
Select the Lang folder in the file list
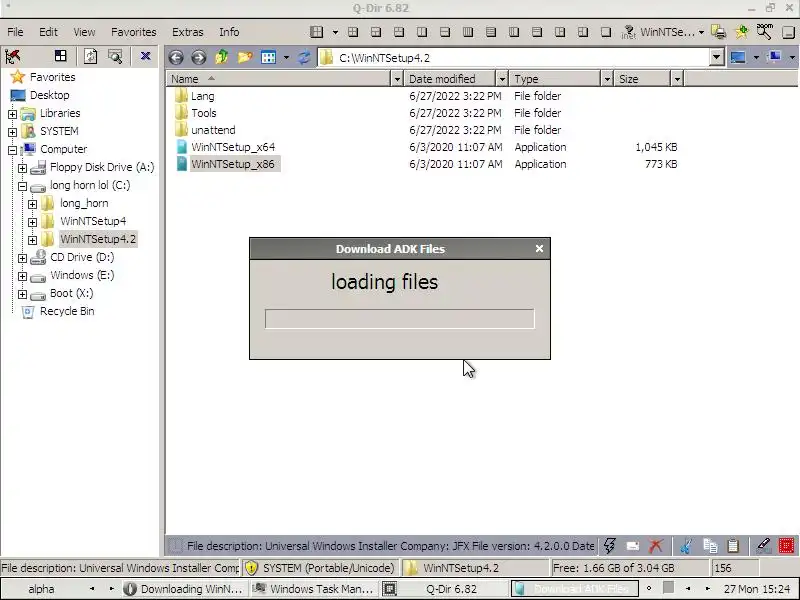[x=203, y=96]
